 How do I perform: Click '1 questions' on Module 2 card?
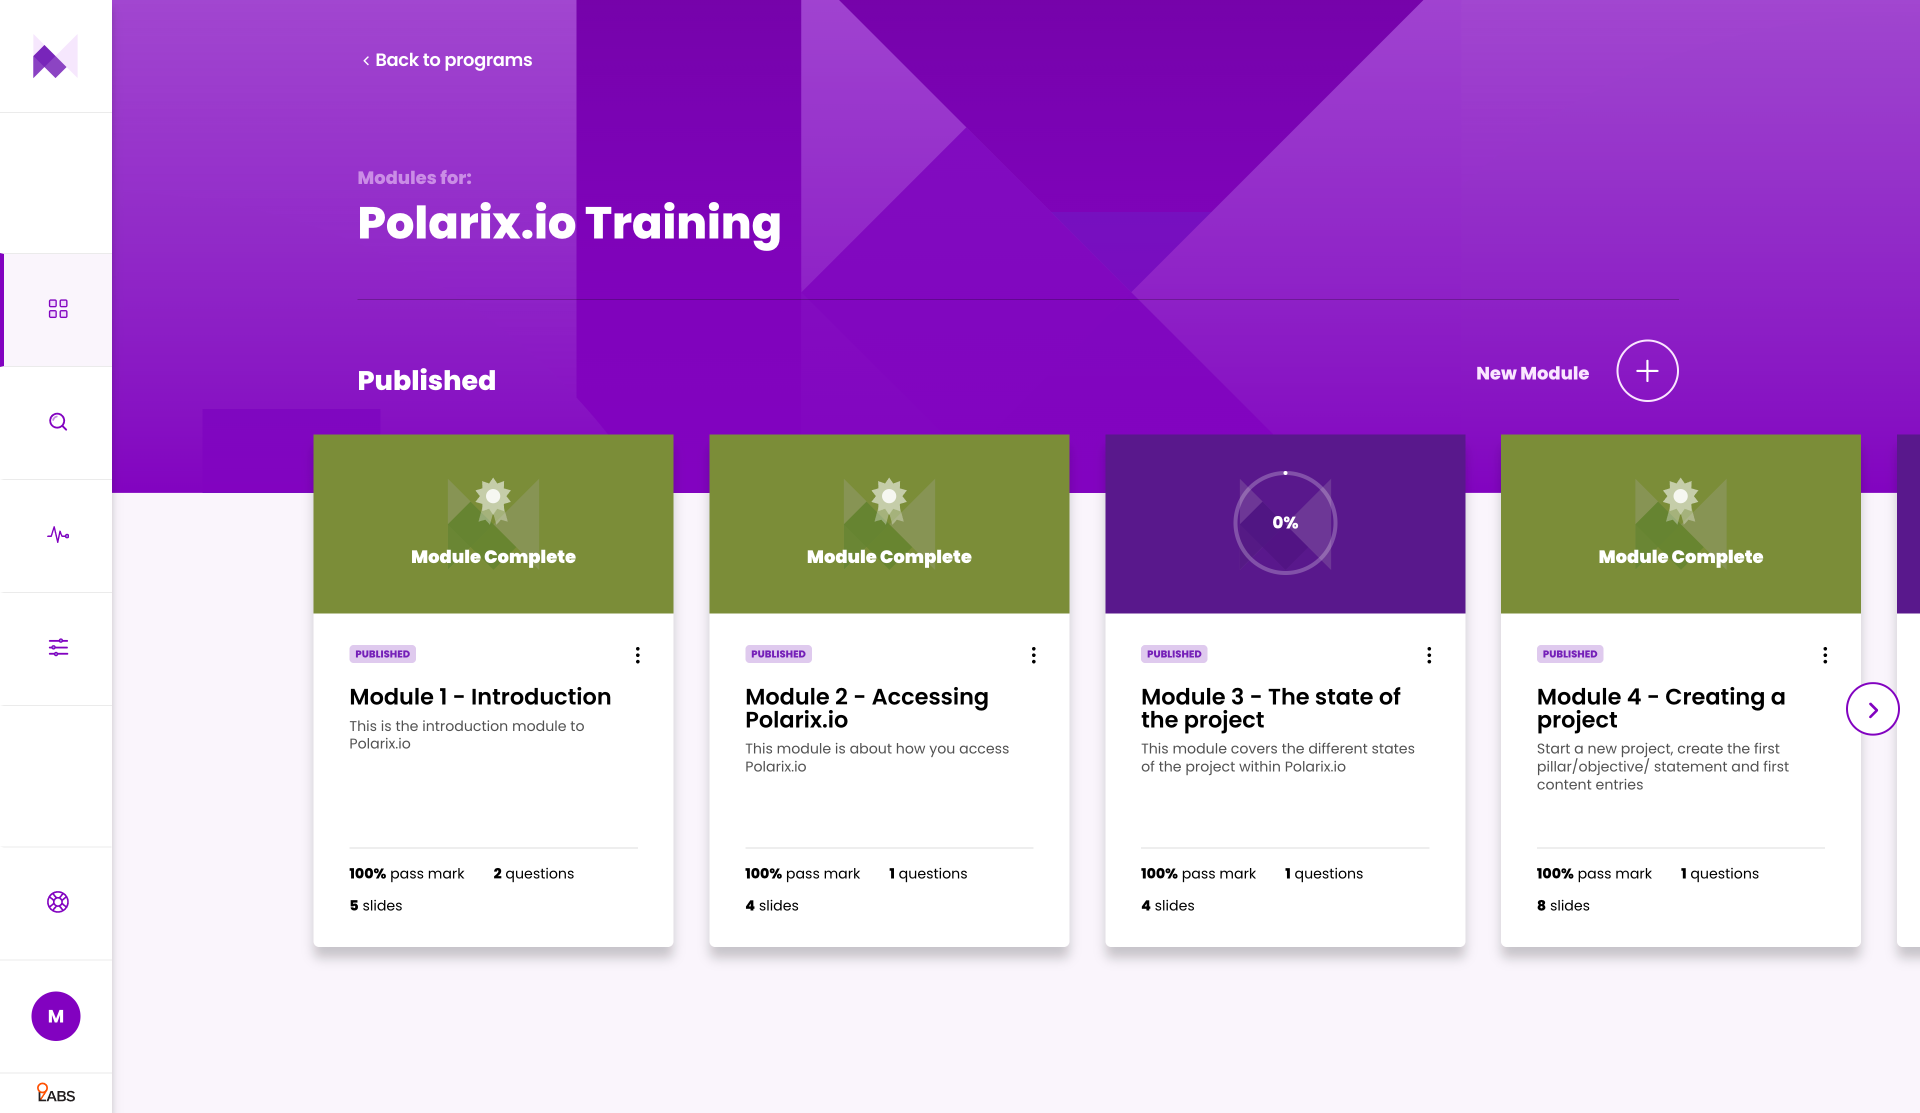[928, 874]
